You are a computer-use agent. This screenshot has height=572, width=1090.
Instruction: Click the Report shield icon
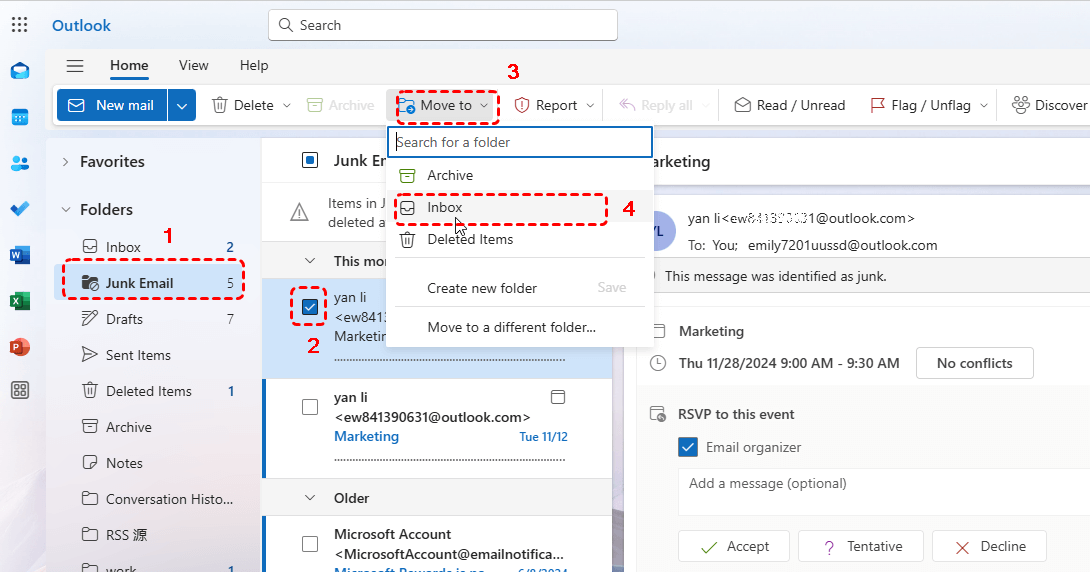point(522,105)
